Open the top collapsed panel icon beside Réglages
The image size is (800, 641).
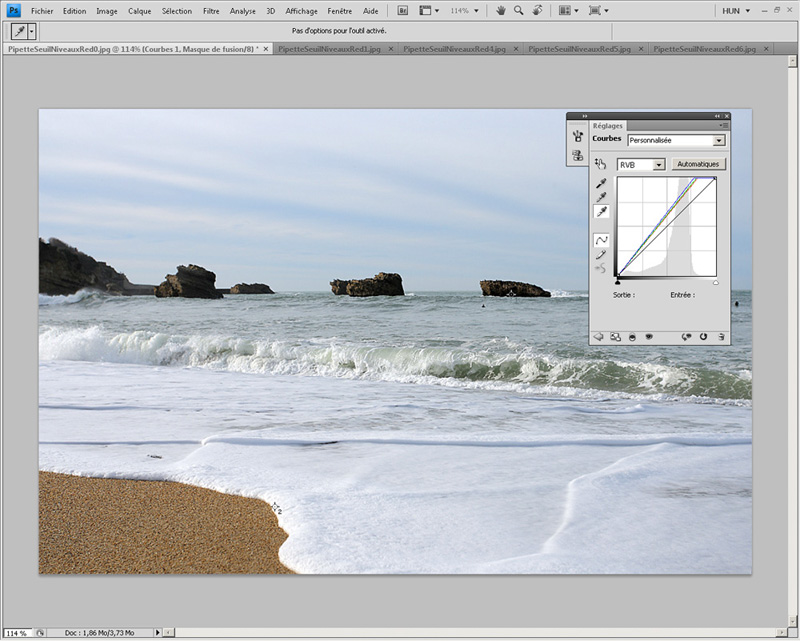(x=578, y=136)
